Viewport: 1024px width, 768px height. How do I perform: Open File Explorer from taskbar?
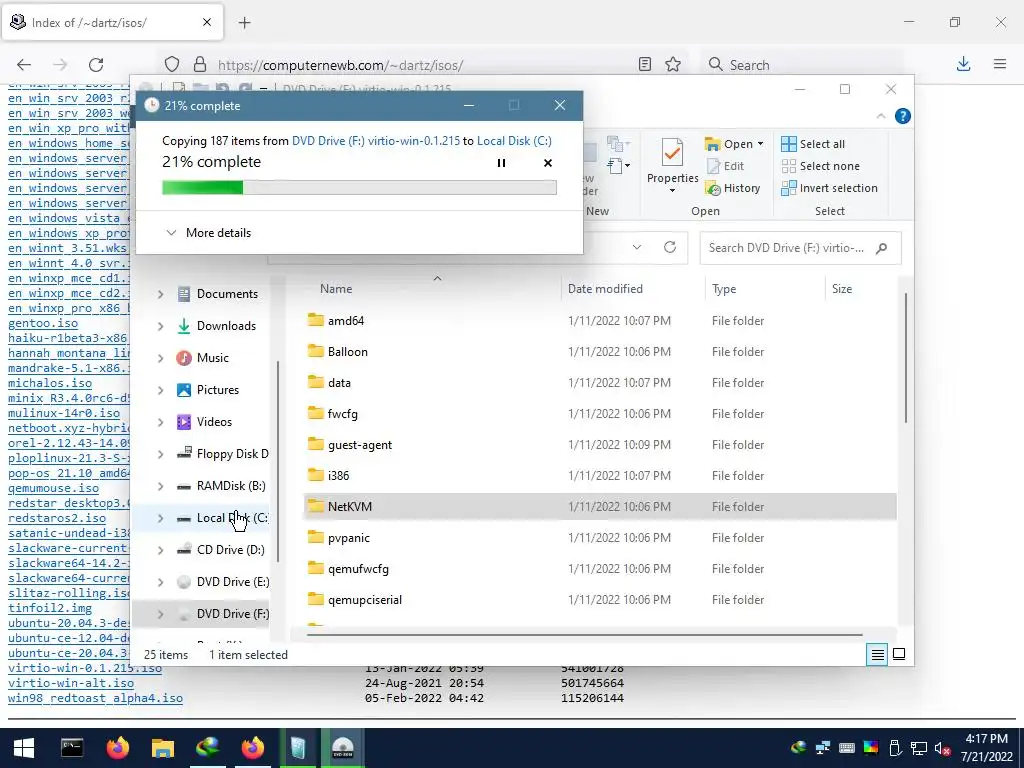[x=163, y=748]
